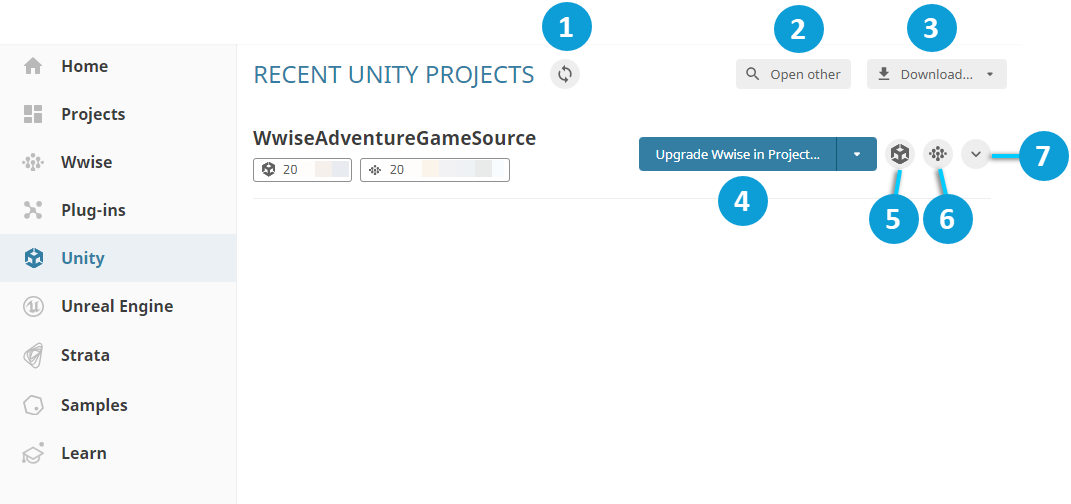Click the Projects grid icon

(33, 114)
